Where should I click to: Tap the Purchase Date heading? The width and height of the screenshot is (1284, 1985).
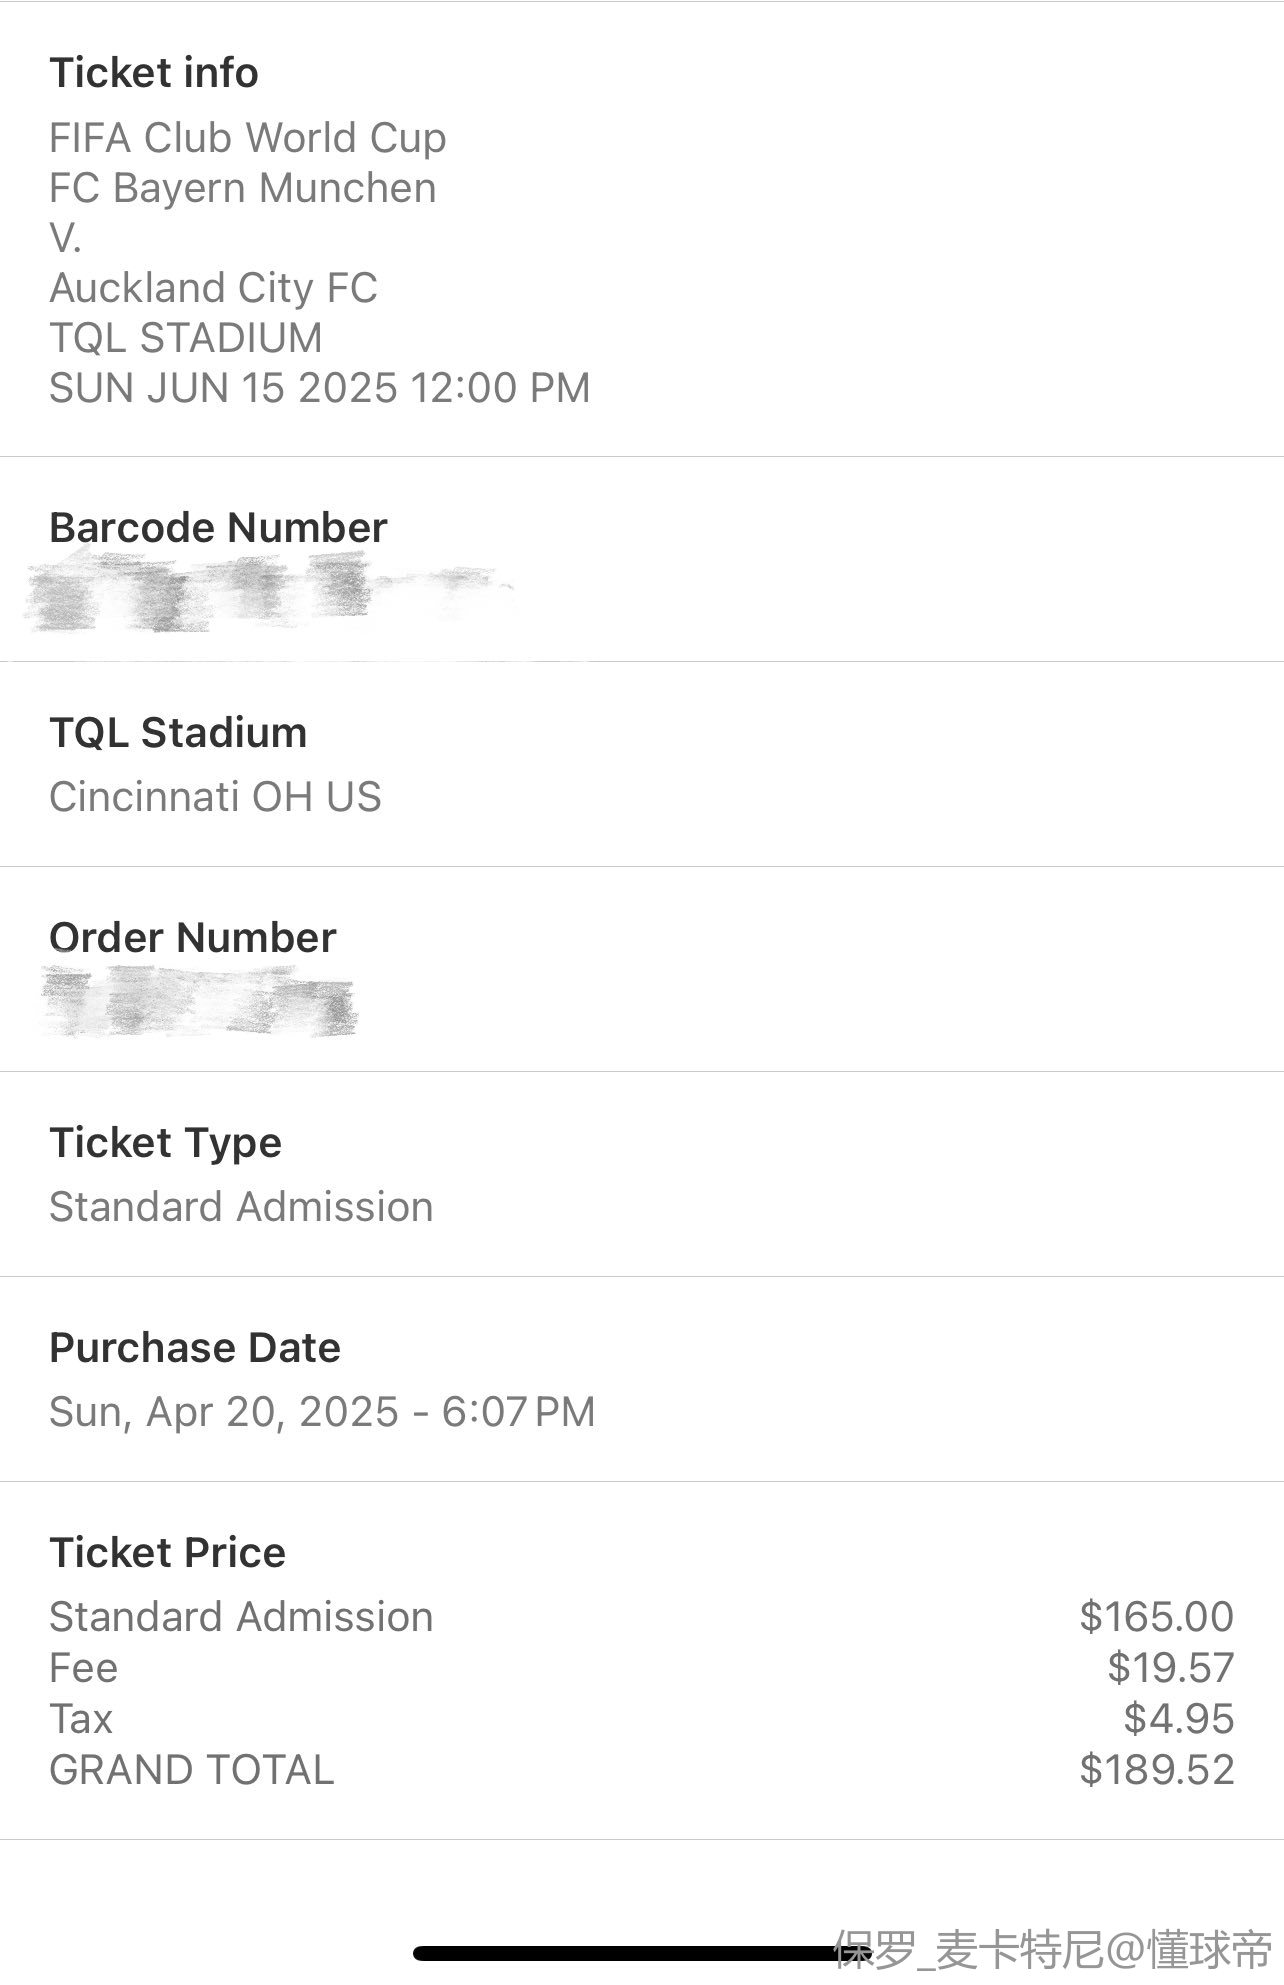(195, 1348)
